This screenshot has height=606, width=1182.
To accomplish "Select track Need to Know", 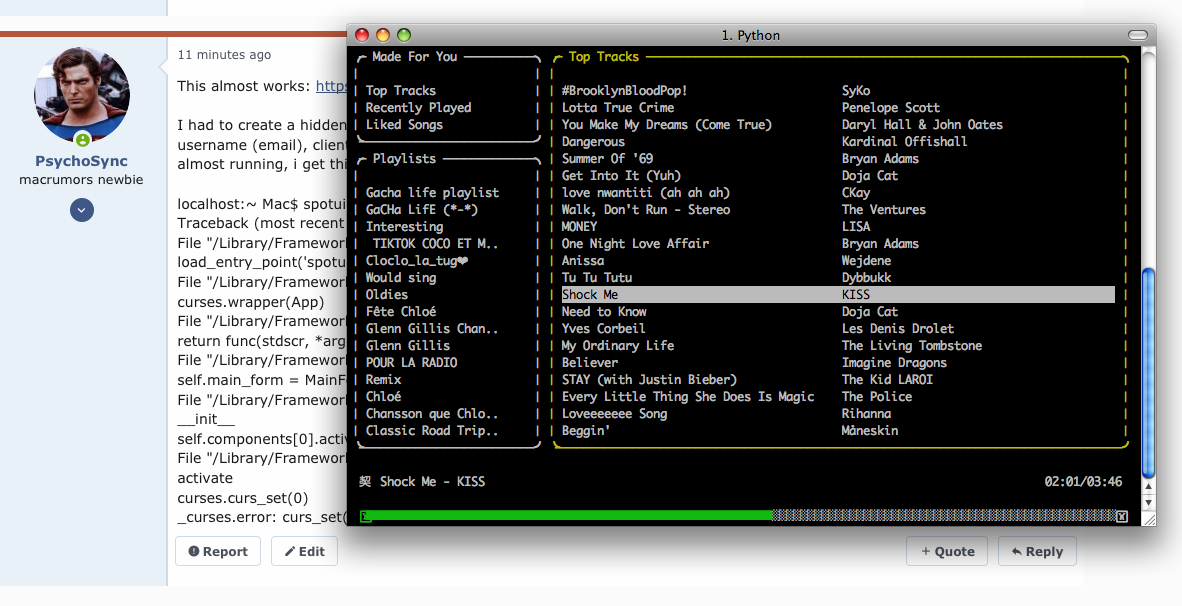I will tap(604, 311).
